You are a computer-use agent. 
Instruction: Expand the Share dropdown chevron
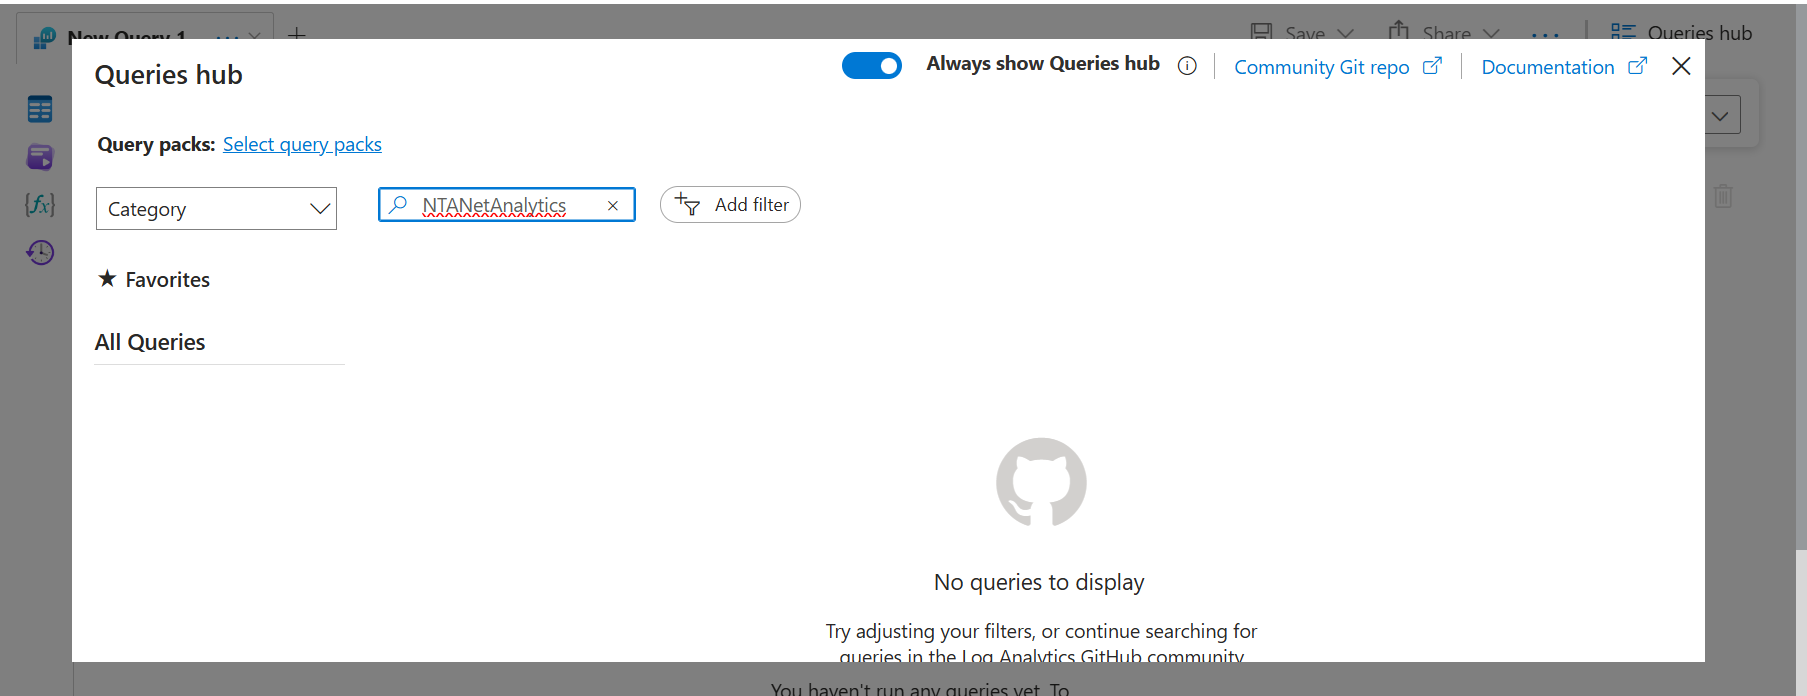(x=1491, y=33)
